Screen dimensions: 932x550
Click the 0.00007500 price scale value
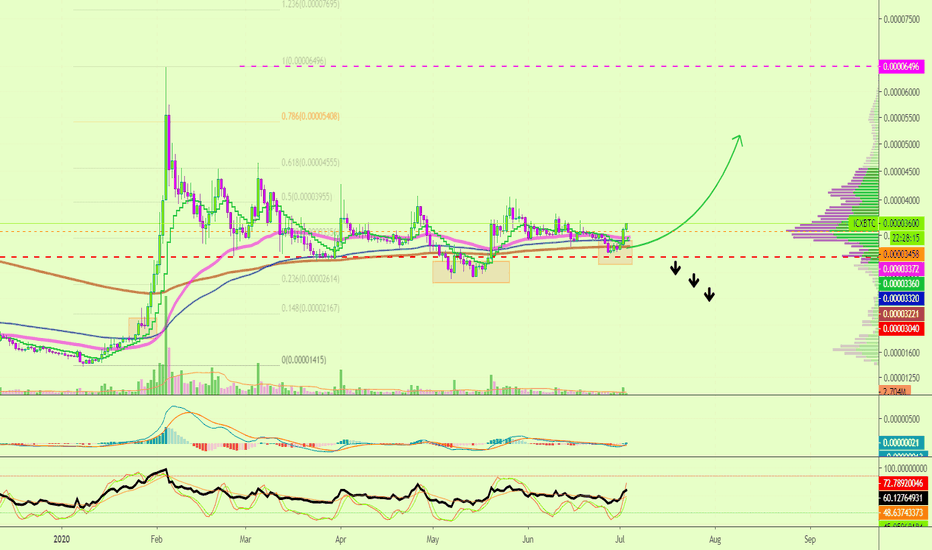(901, 20)
